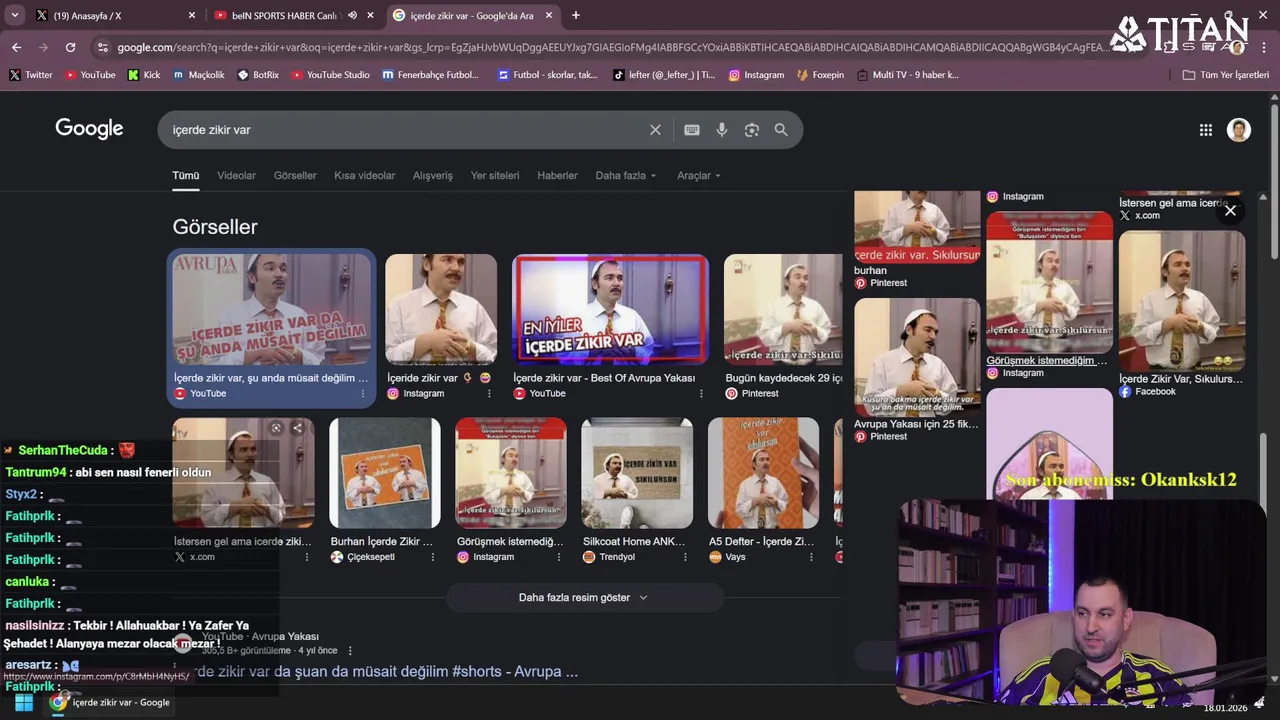Open the Multi TV bookmark
Image resolution: width=1280 pixels, height=720 pixels.
(907, 75)
